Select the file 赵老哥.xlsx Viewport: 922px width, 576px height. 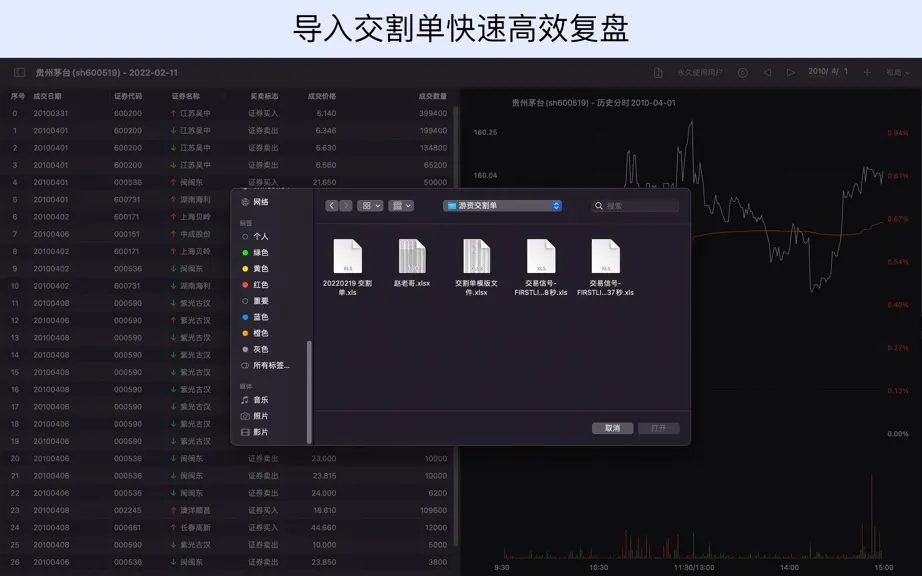[412, 263]
